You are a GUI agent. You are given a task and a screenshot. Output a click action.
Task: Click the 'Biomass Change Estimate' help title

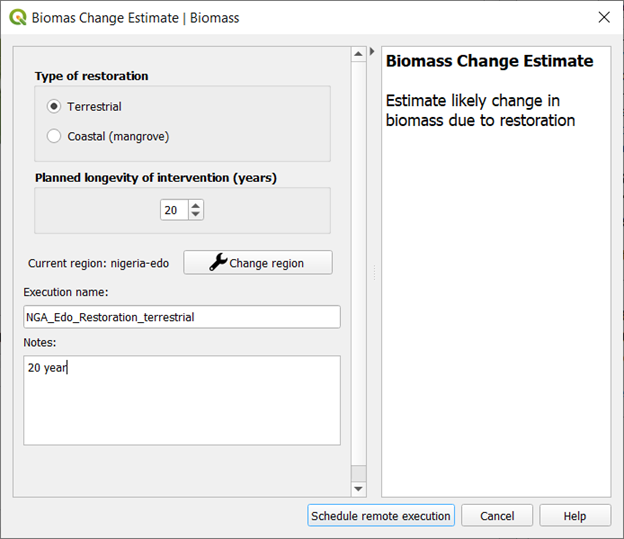click(x=489, y=61)
